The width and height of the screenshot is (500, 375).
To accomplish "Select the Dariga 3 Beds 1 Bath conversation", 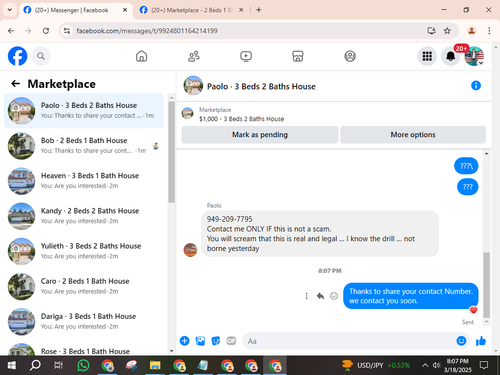I will 84,322.
